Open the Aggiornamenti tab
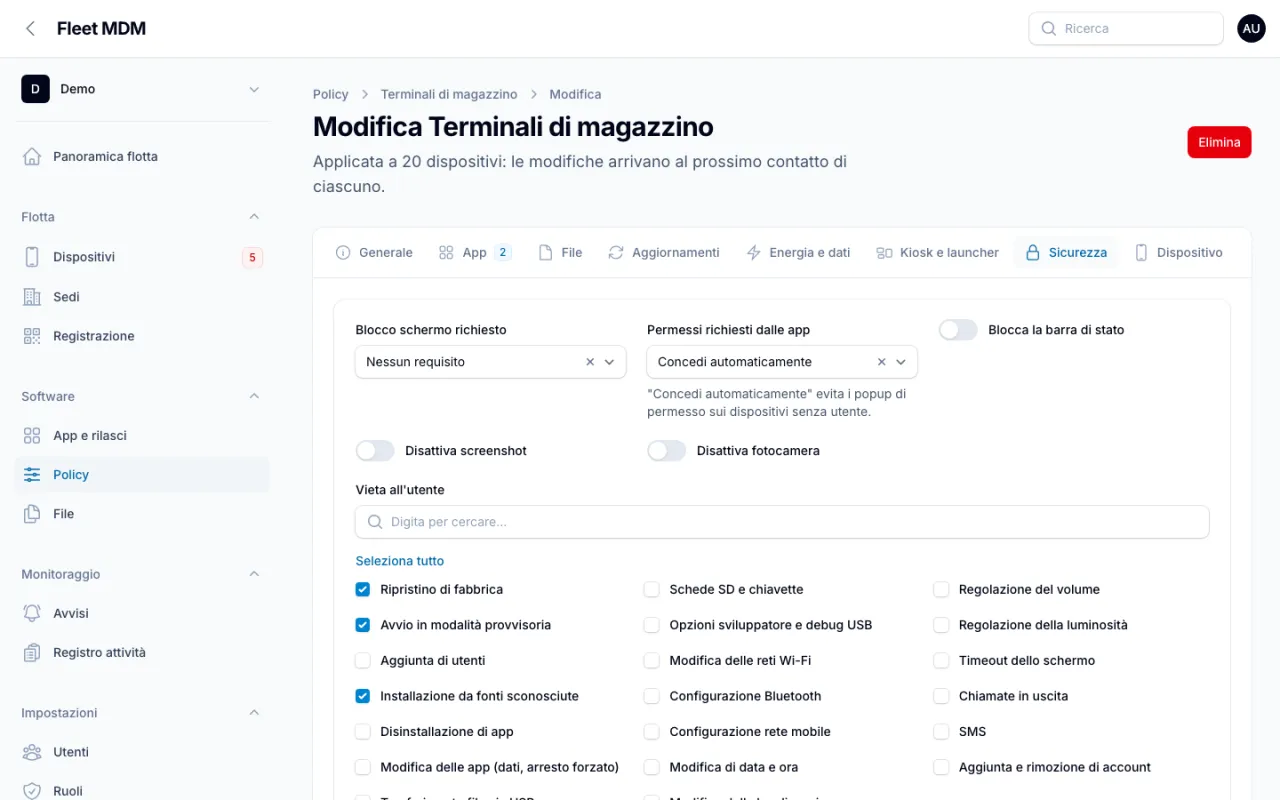Viewport: 1280px width, 800px height. point(664,253)
